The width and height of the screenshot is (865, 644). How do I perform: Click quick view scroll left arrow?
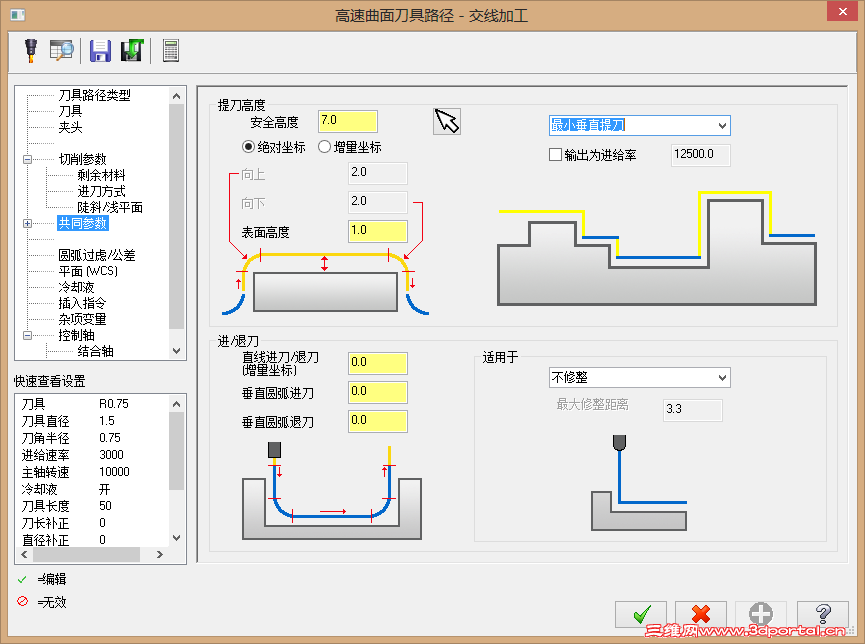point(24,555)
